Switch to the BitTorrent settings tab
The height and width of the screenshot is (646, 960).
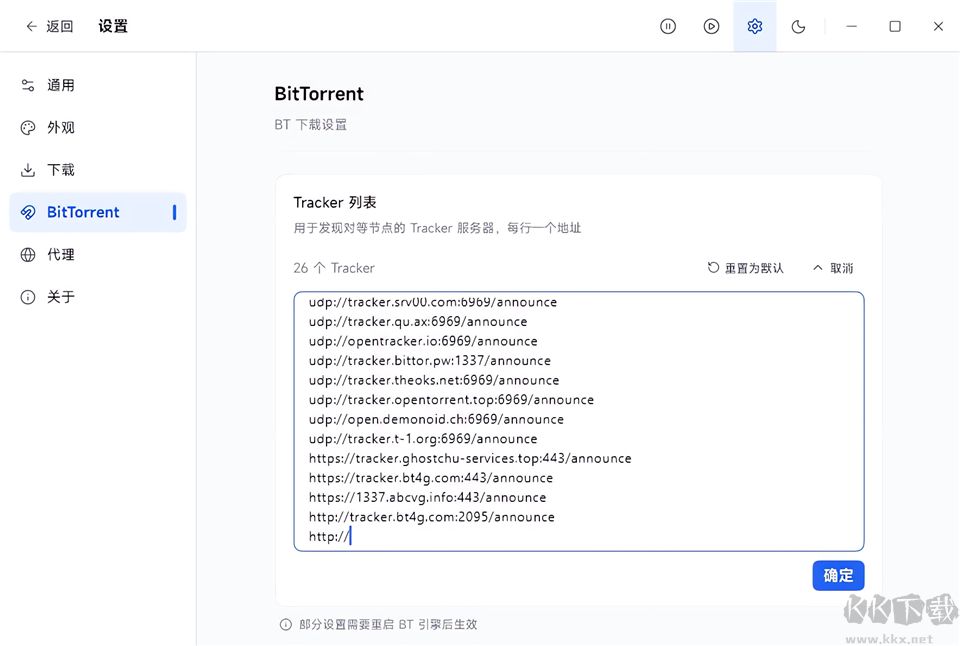pos(80,211)
